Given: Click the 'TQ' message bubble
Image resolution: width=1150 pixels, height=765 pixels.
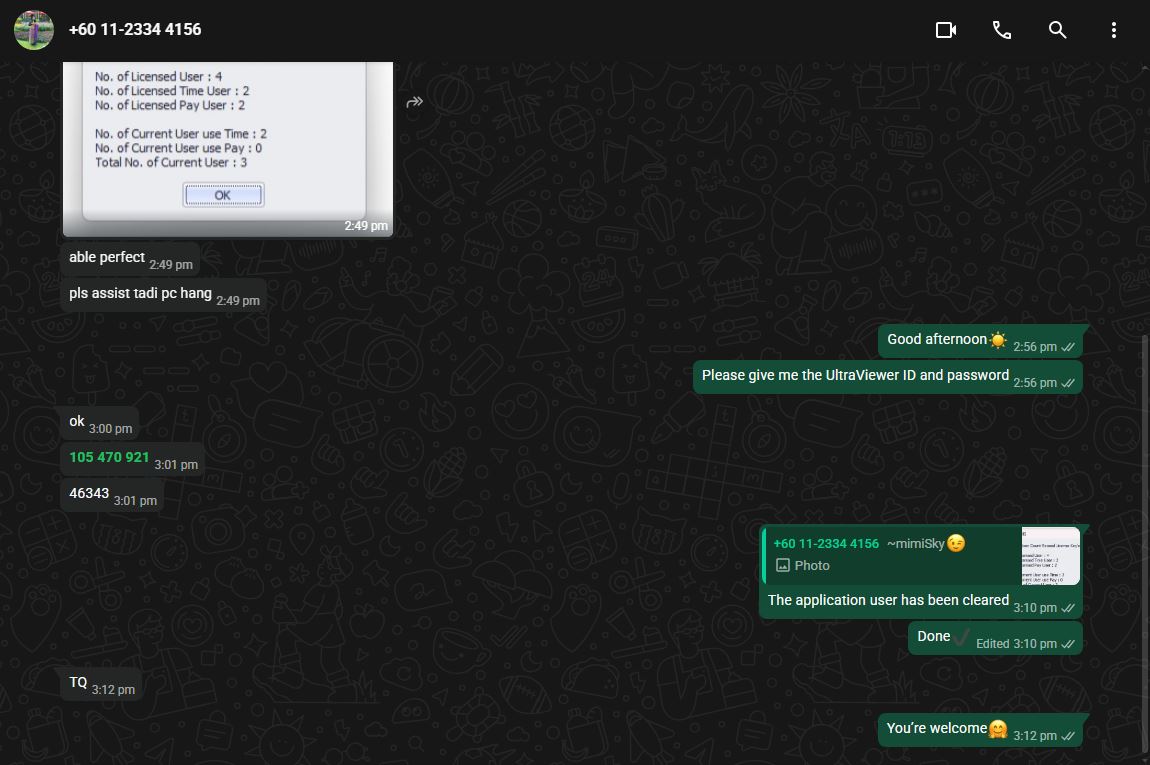Looking at the screenshot, I should 101,684.
